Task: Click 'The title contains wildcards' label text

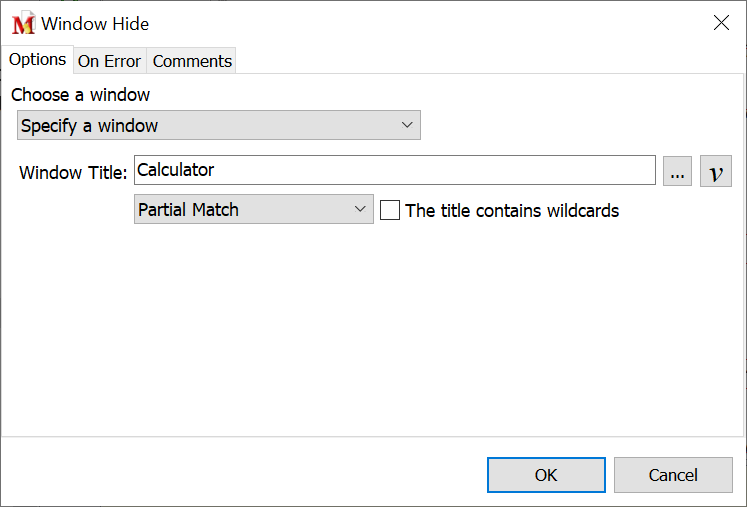Action: (512, 210)
